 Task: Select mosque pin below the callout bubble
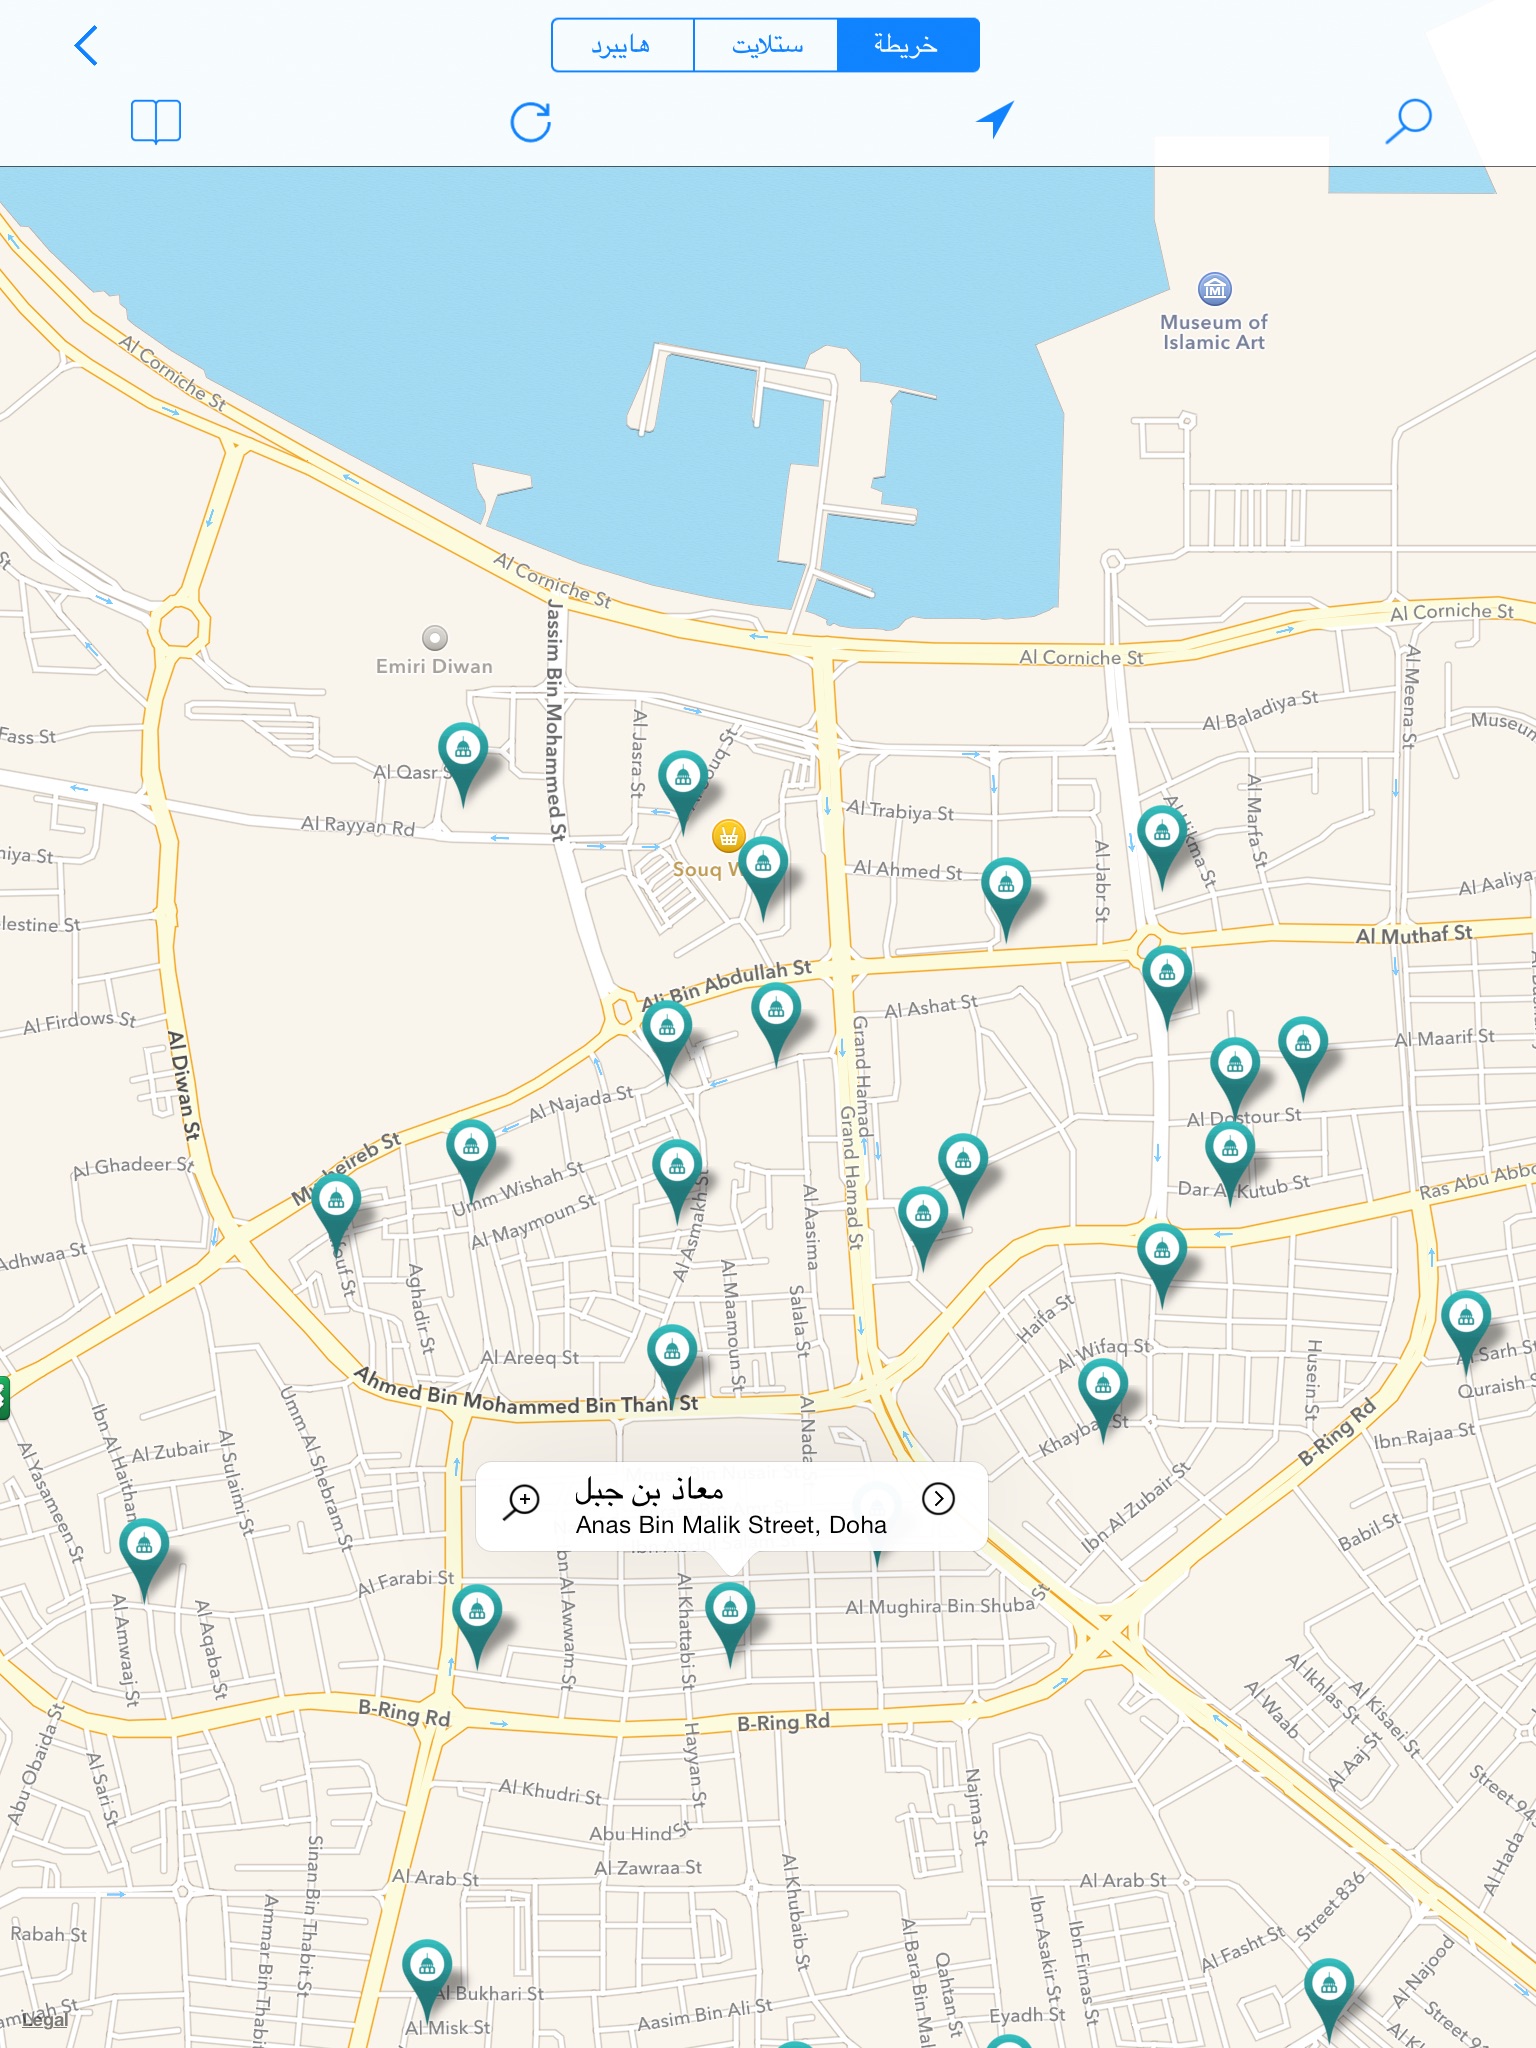[x=730, y=1611]
